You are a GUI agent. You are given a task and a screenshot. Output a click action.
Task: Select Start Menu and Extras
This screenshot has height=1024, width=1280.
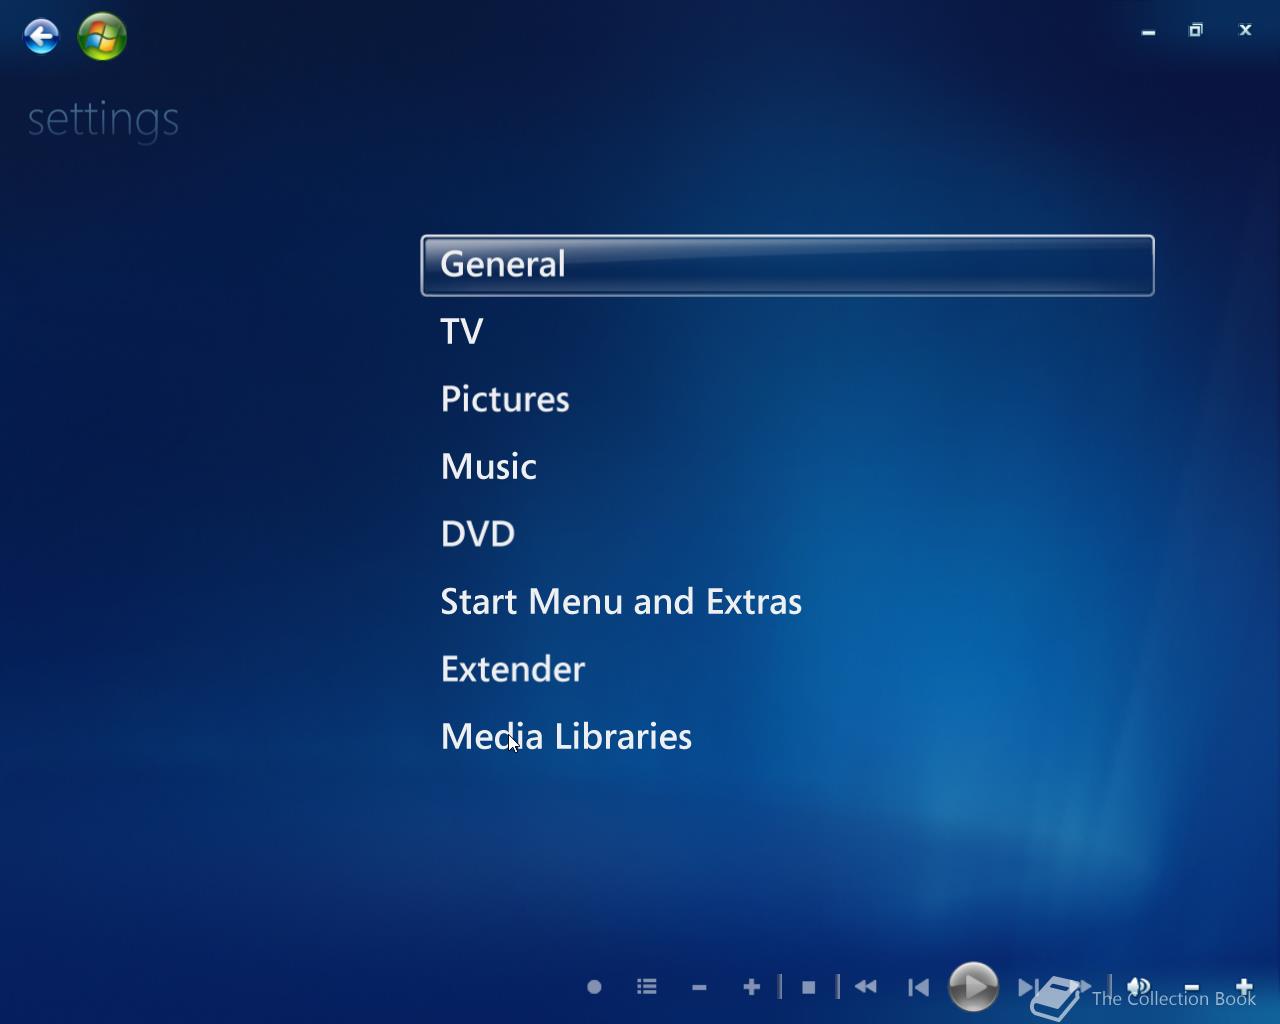pos(621,602)
